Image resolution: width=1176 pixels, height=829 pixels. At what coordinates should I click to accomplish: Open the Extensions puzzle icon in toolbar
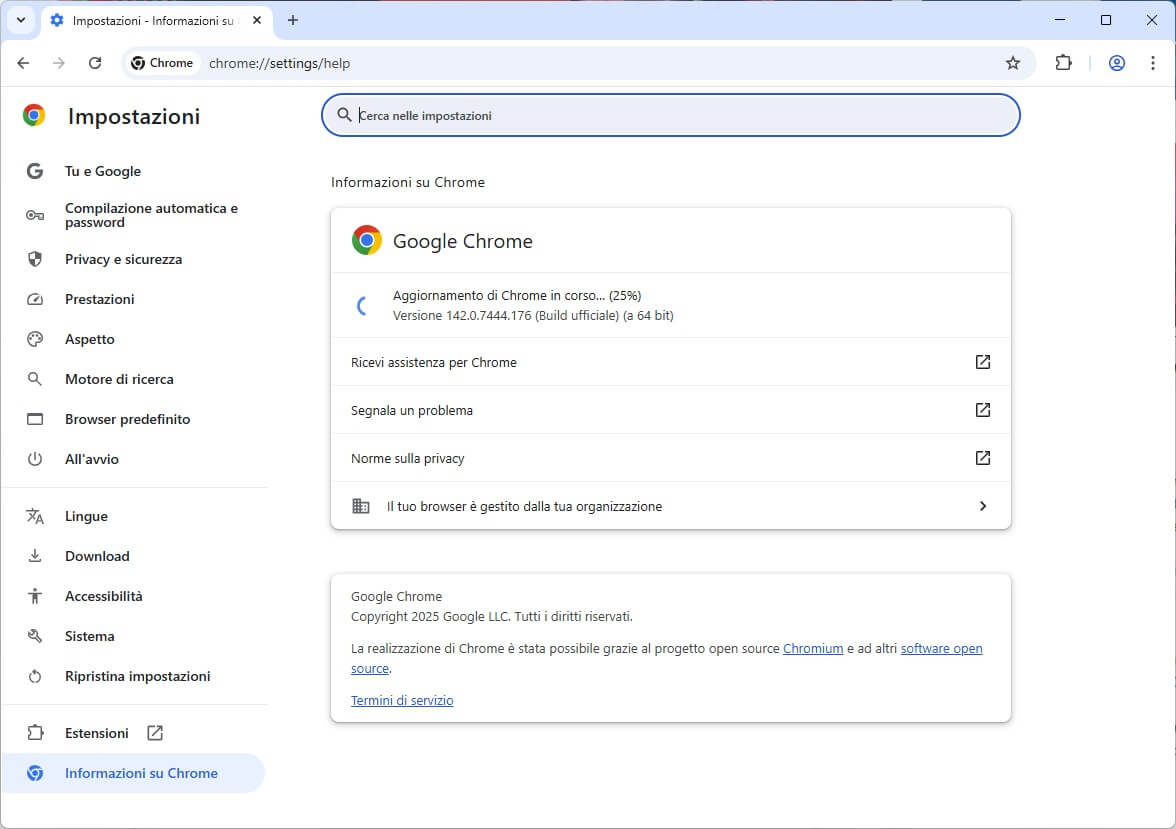point(1063,63)
